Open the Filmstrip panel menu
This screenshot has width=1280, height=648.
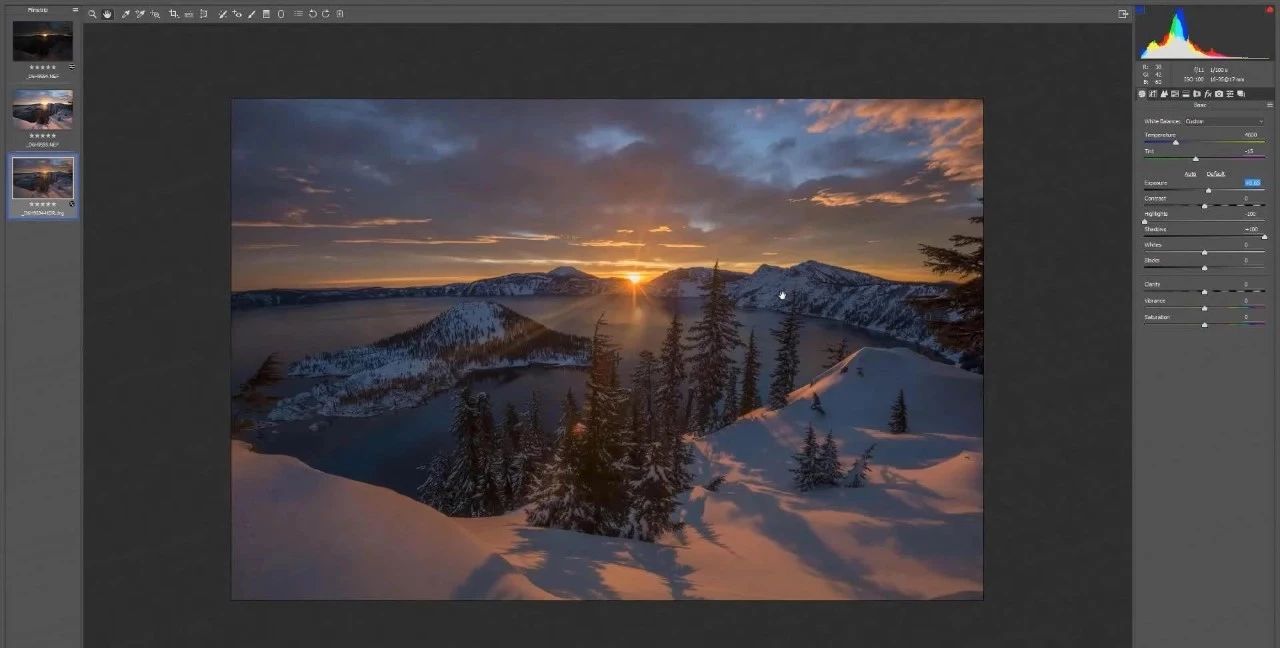pyautogui.click(x=75, y=9)
